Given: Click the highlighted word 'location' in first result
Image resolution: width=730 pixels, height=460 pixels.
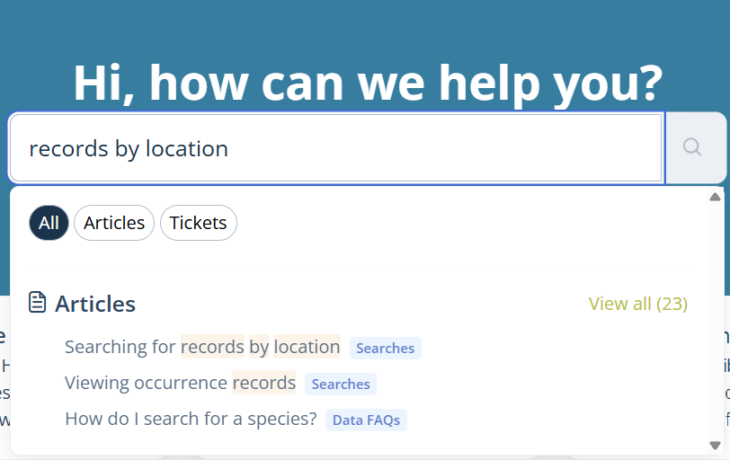Looking at the screenshot, I should [x=307, y=347].
